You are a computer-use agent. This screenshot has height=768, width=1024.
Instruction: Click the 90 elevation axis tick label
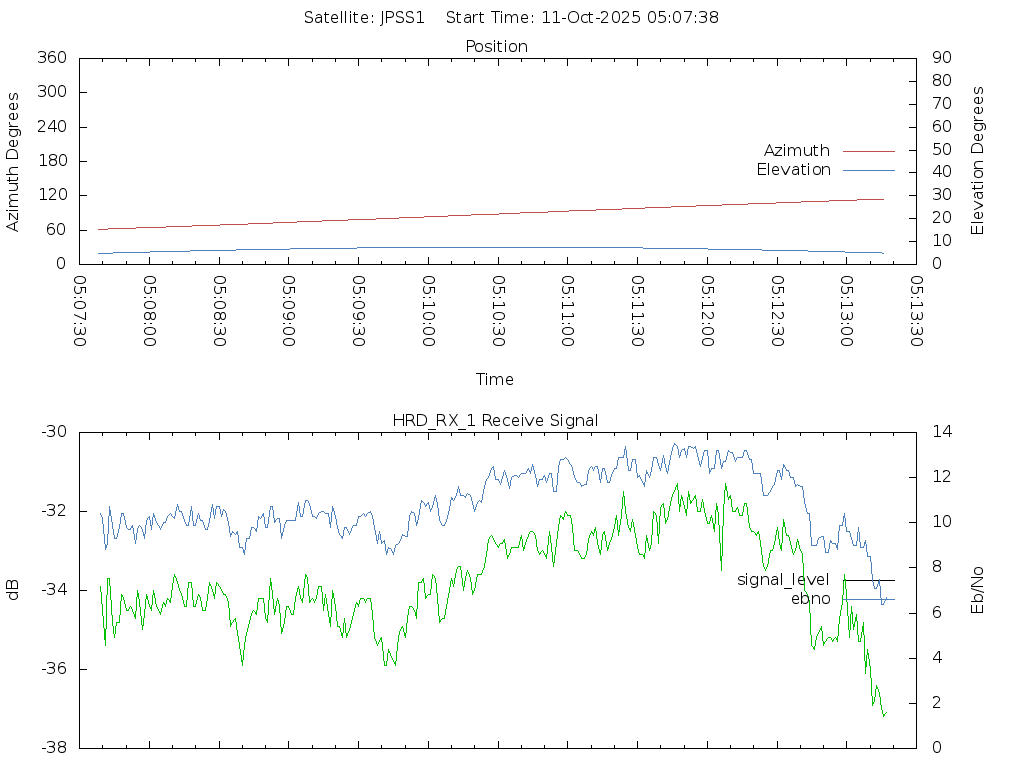(x=939, y=58)
